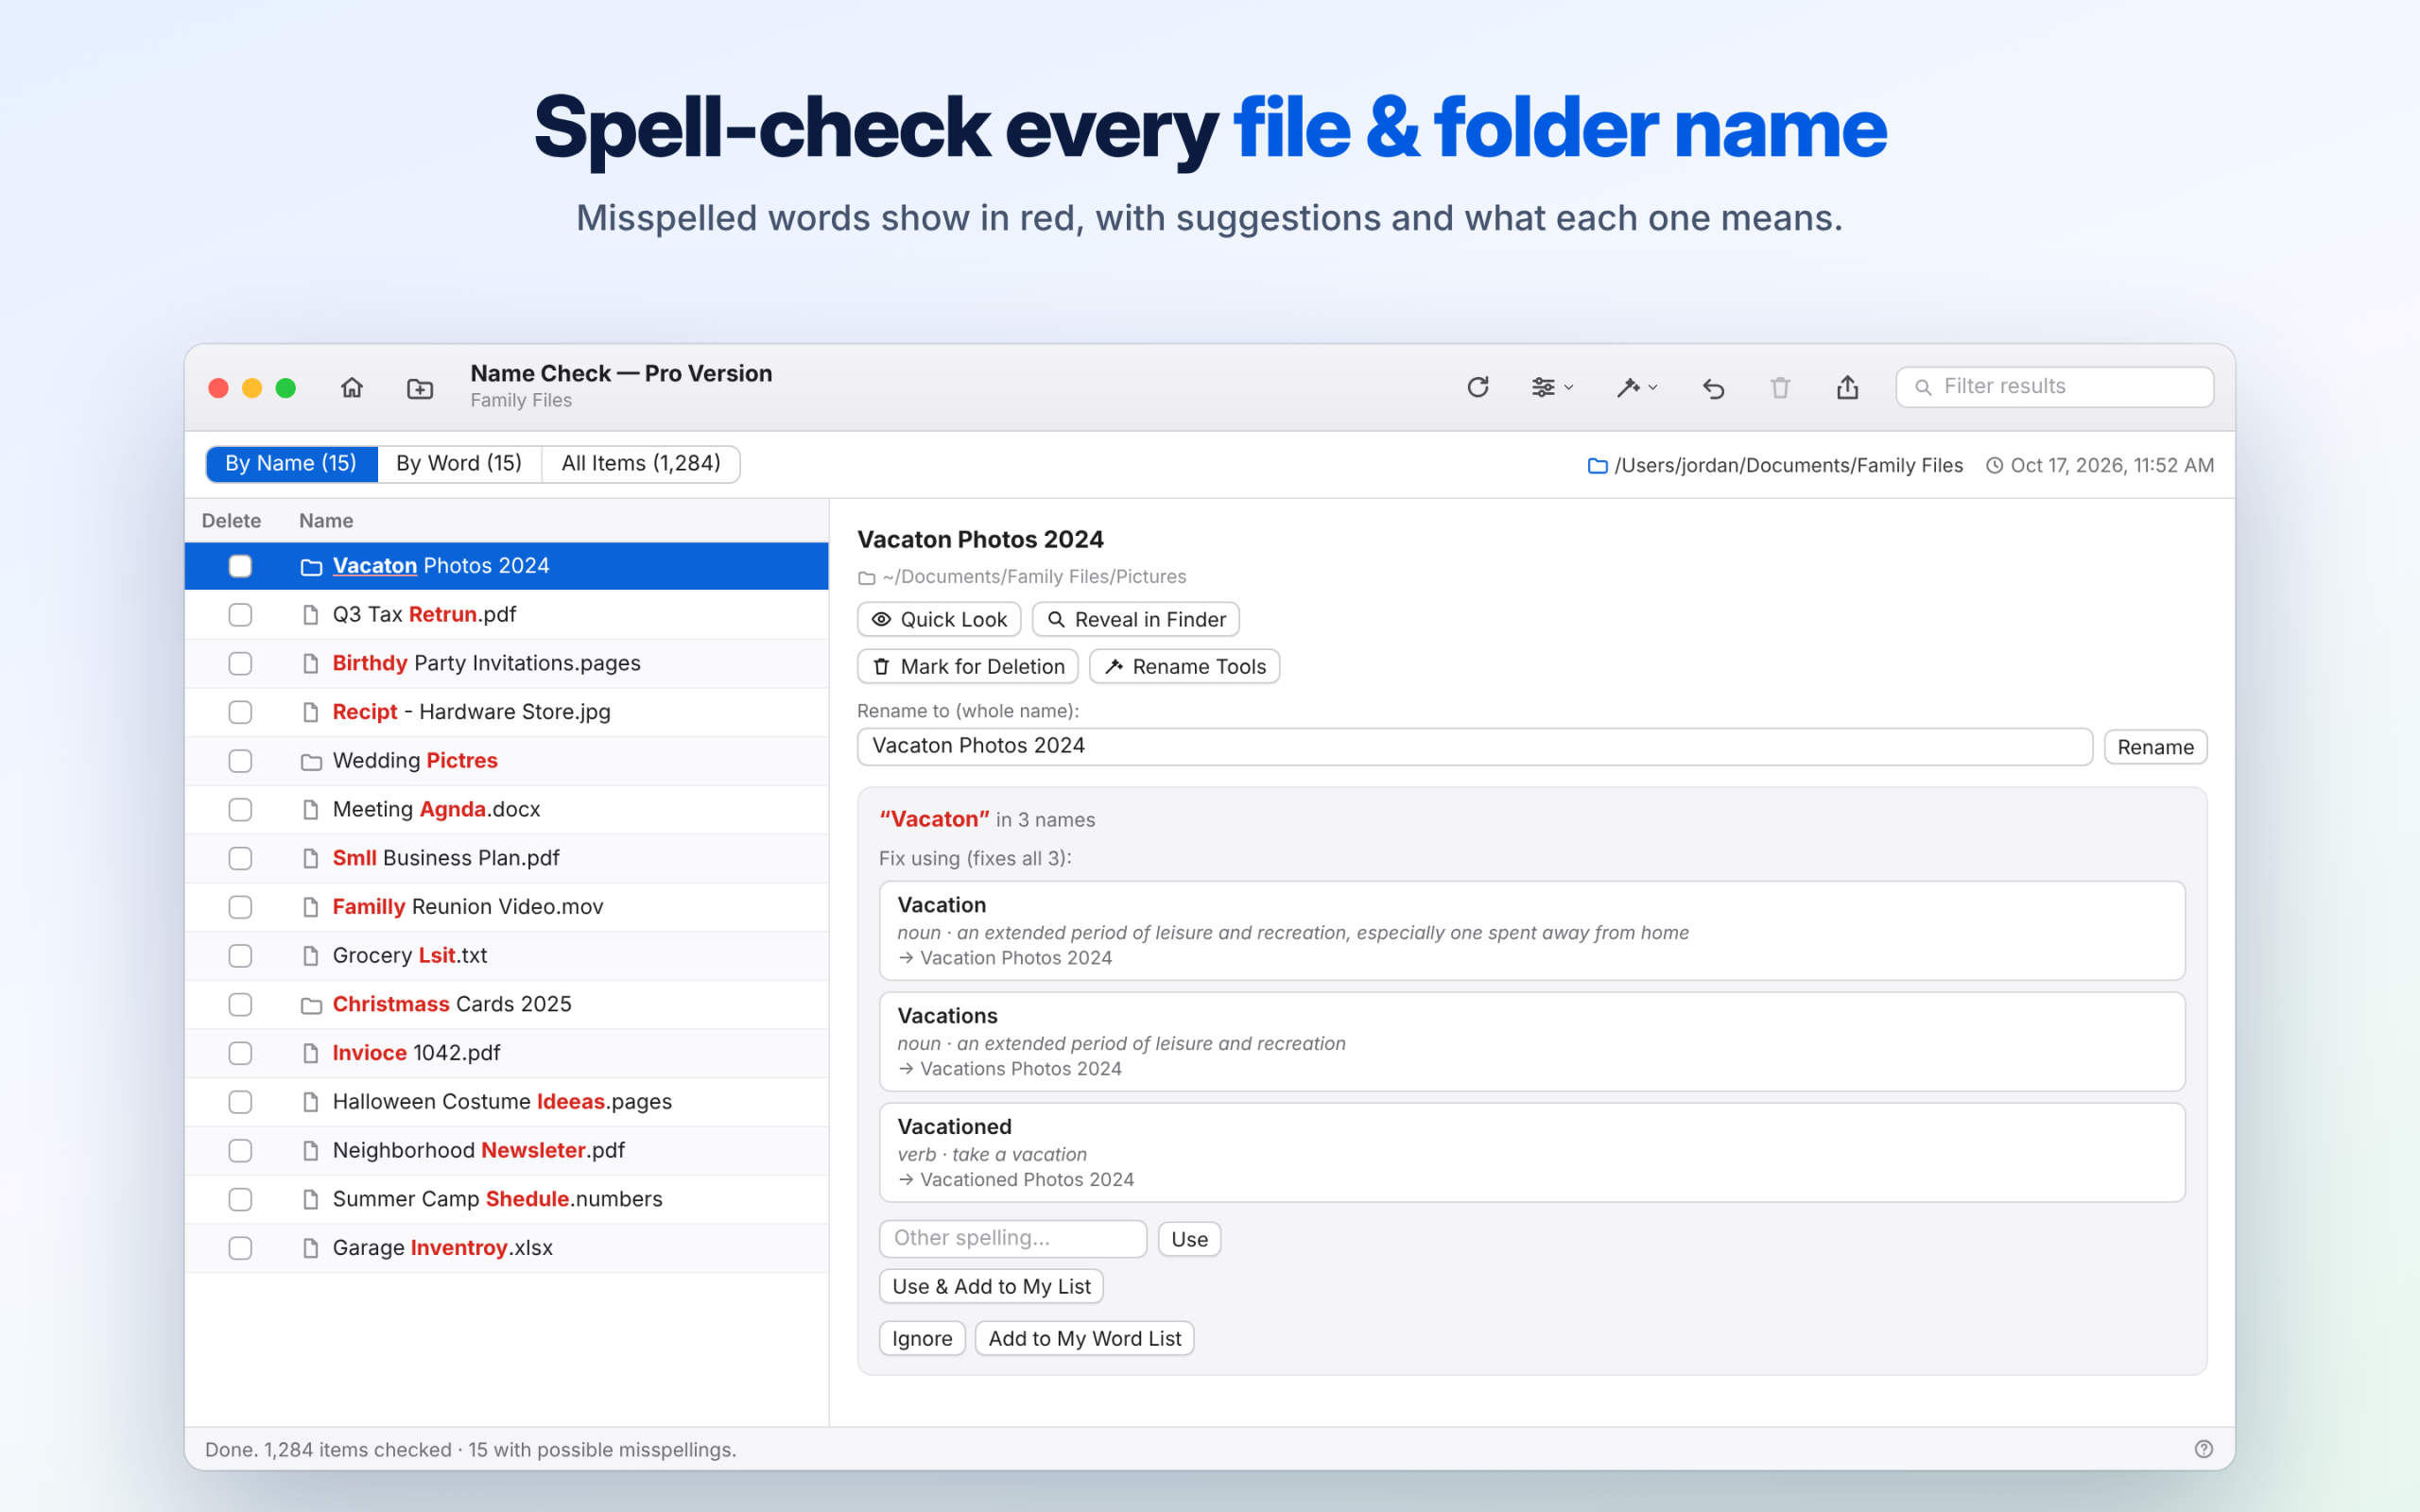
Task: Click magnifier icon in Filter results field
Action: 1922,387
